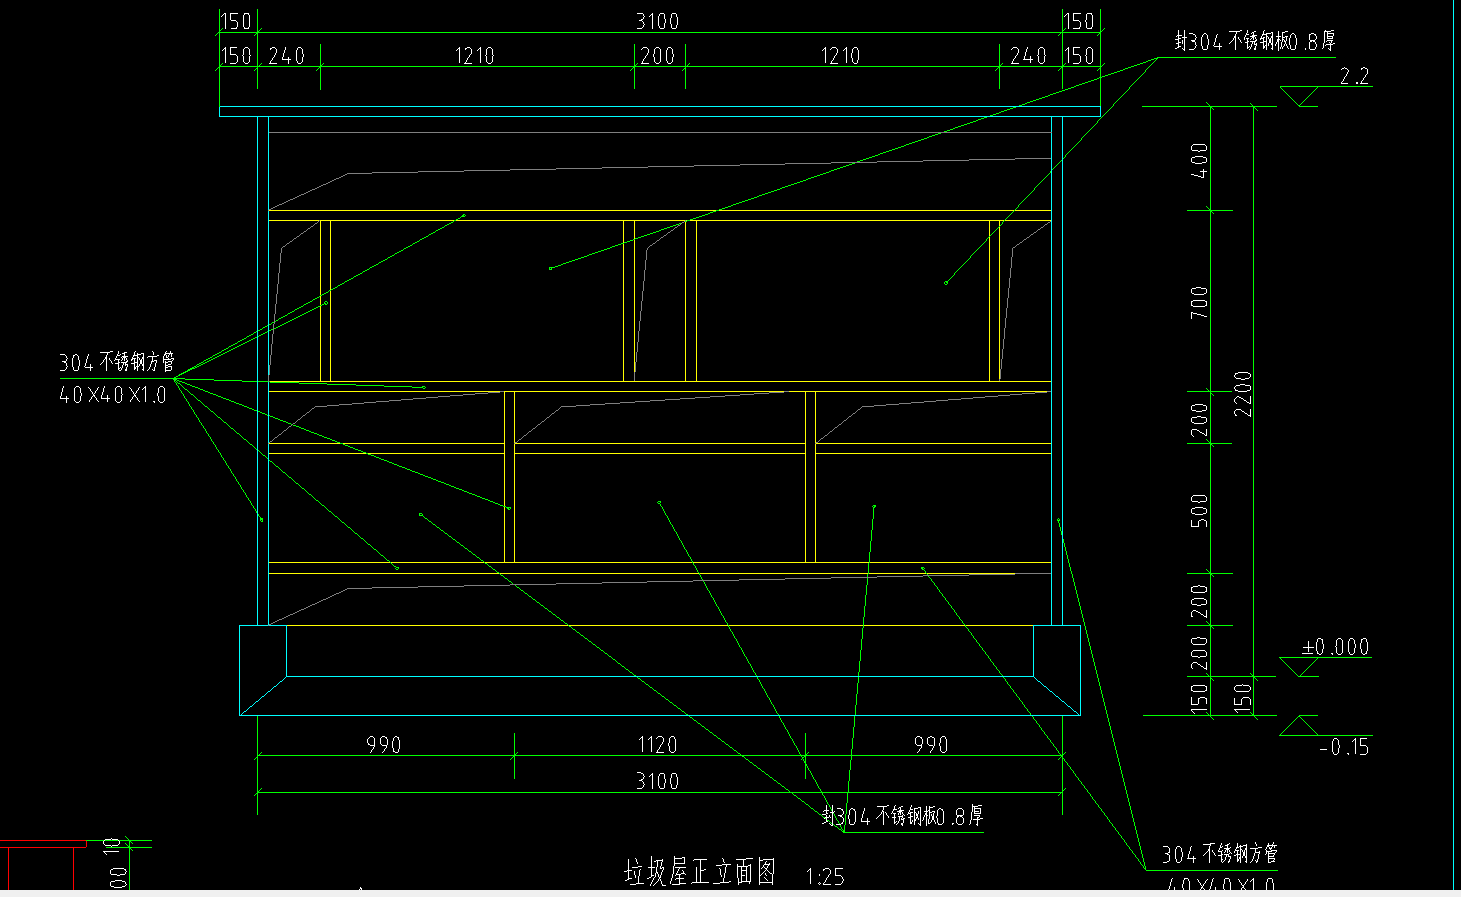This screenshot has height=897, width=1461.
Task: Select the 990 dimension right of 1120
Action: (x=930, y=745)
